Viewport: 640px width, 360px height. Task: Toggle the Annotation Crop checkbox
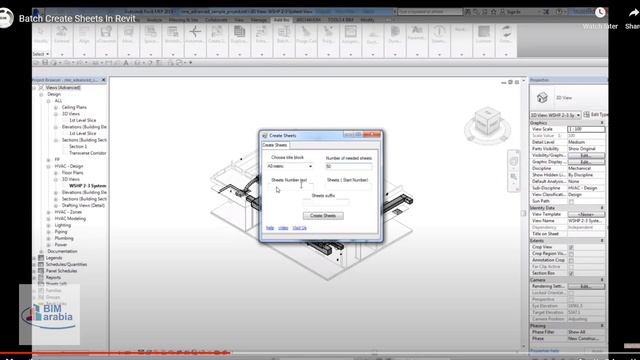571,260
